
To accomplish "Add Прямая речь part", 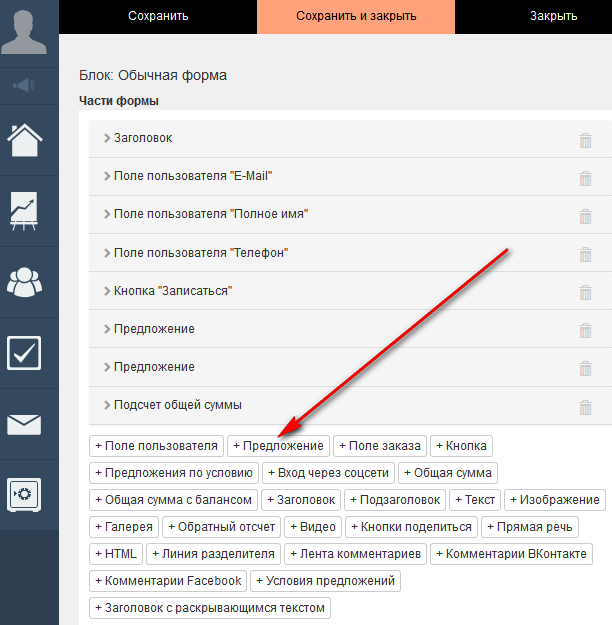I will (530, 527).
